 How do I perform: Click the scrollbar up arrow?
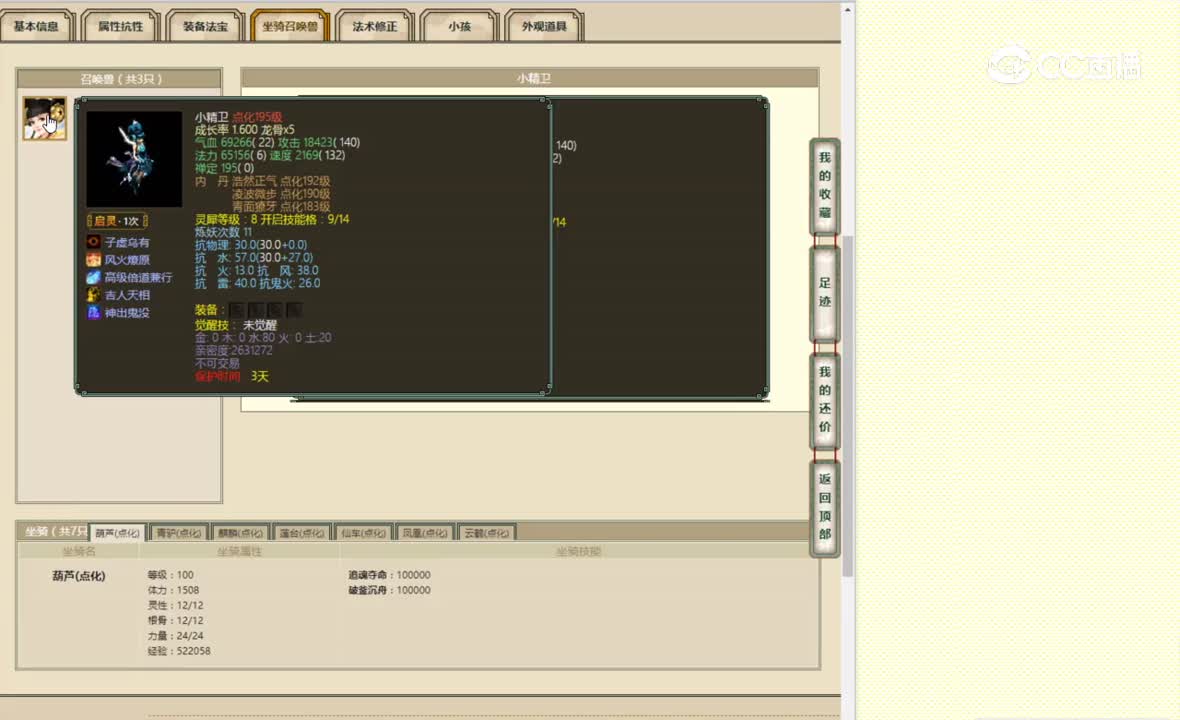(847, 10)
